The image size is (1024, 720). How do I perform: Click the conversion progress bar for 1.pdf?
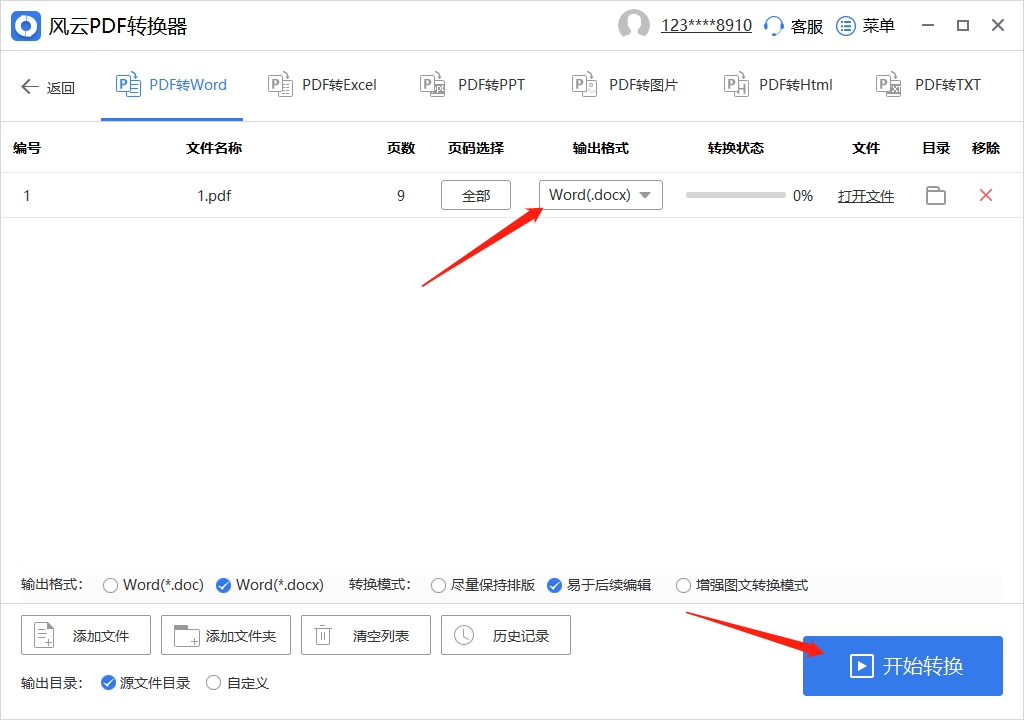pyautogui.click(x=735, y=196)
